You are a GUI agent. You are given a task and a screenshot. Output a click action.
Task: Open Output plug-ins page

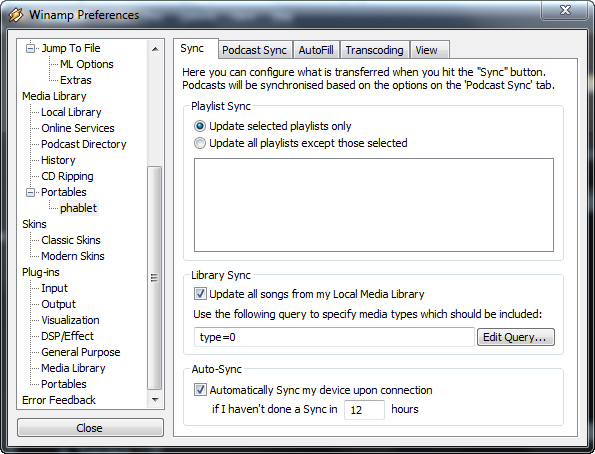click(58, 304)
